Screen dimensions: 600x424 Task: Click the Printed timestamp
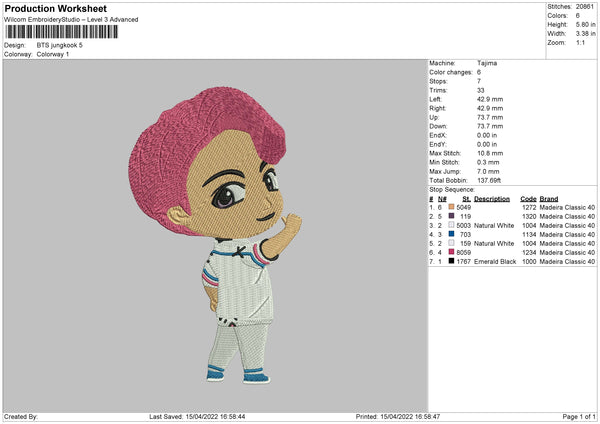tap(398, 417)
